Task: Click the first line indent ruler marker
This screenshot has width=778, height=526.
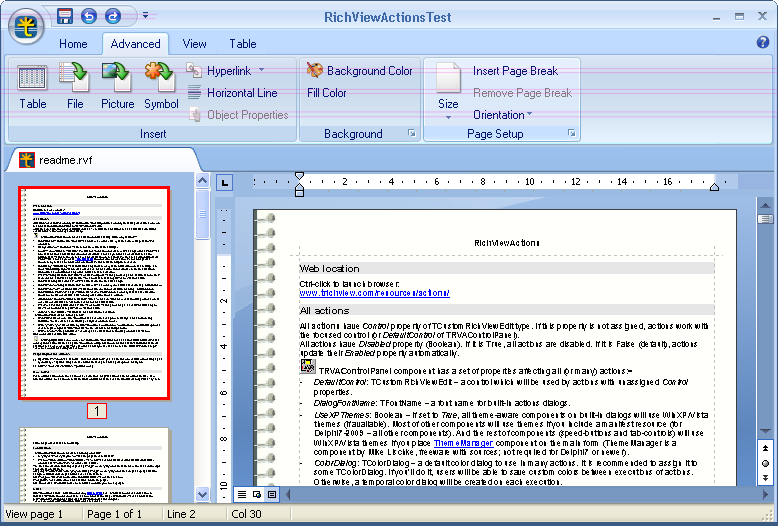Action: pyautogui.click(x=299, y=176)
